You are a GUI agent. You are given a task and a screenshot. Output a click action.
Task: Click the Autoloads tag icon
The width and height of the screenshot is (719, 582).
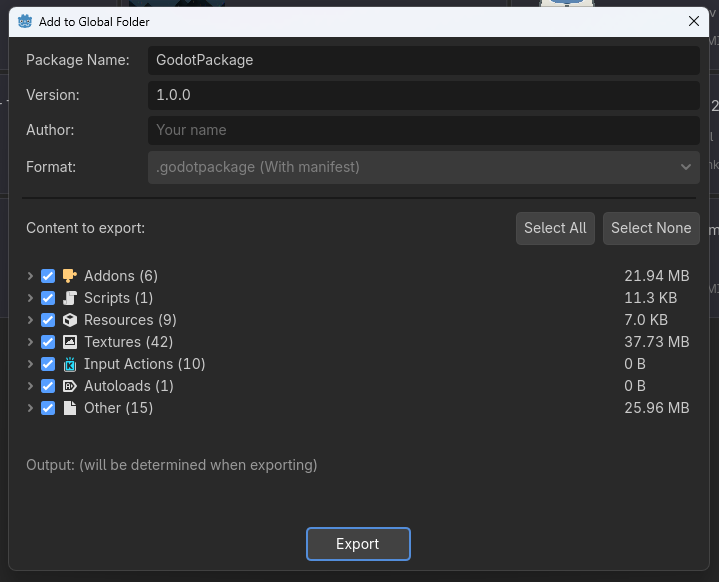(70, 386)
